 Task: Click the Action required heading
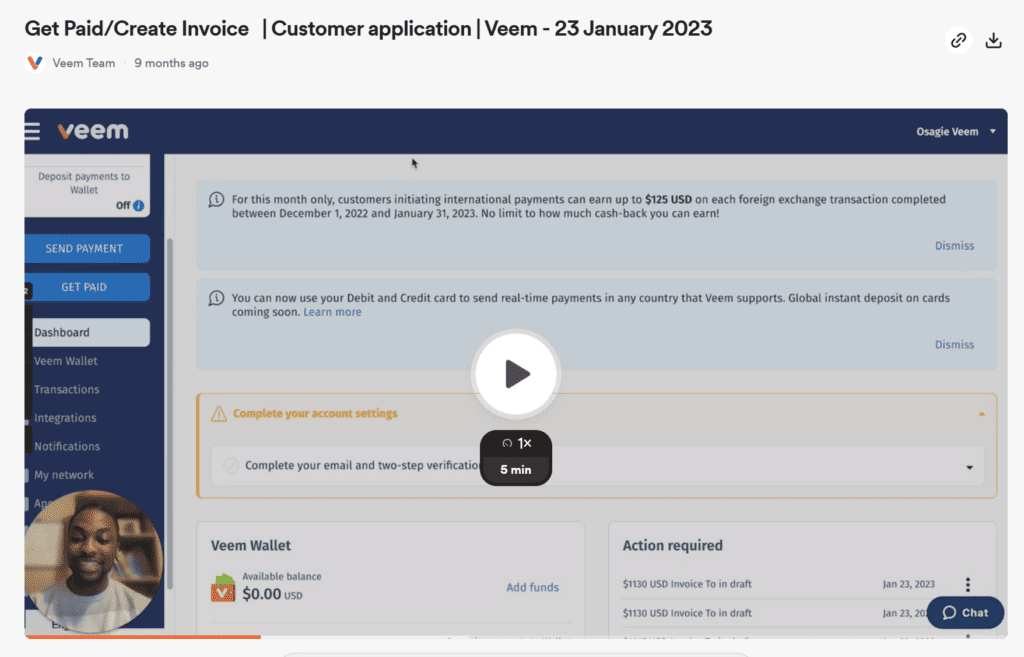click(673, 546)
